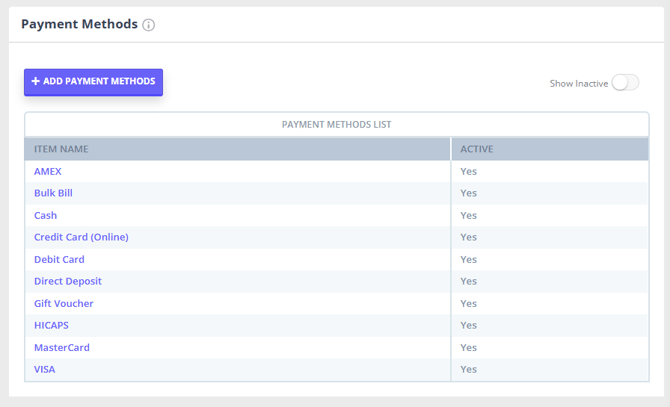This screenshot has width=670, height=407.
Task: Open the VISA payment method
Action: tap(46, 369)
